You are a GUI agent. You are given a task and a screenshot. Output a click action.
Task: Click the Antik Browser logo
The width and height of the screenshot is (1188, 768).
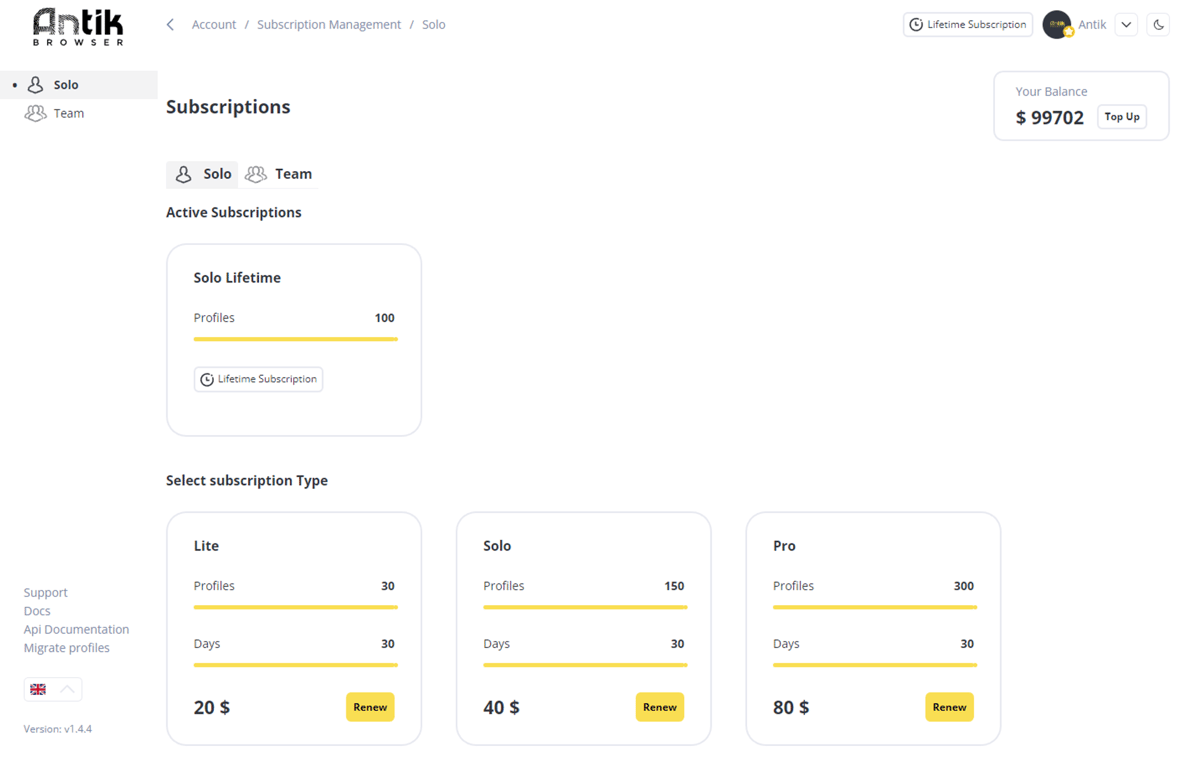(78, 27)
